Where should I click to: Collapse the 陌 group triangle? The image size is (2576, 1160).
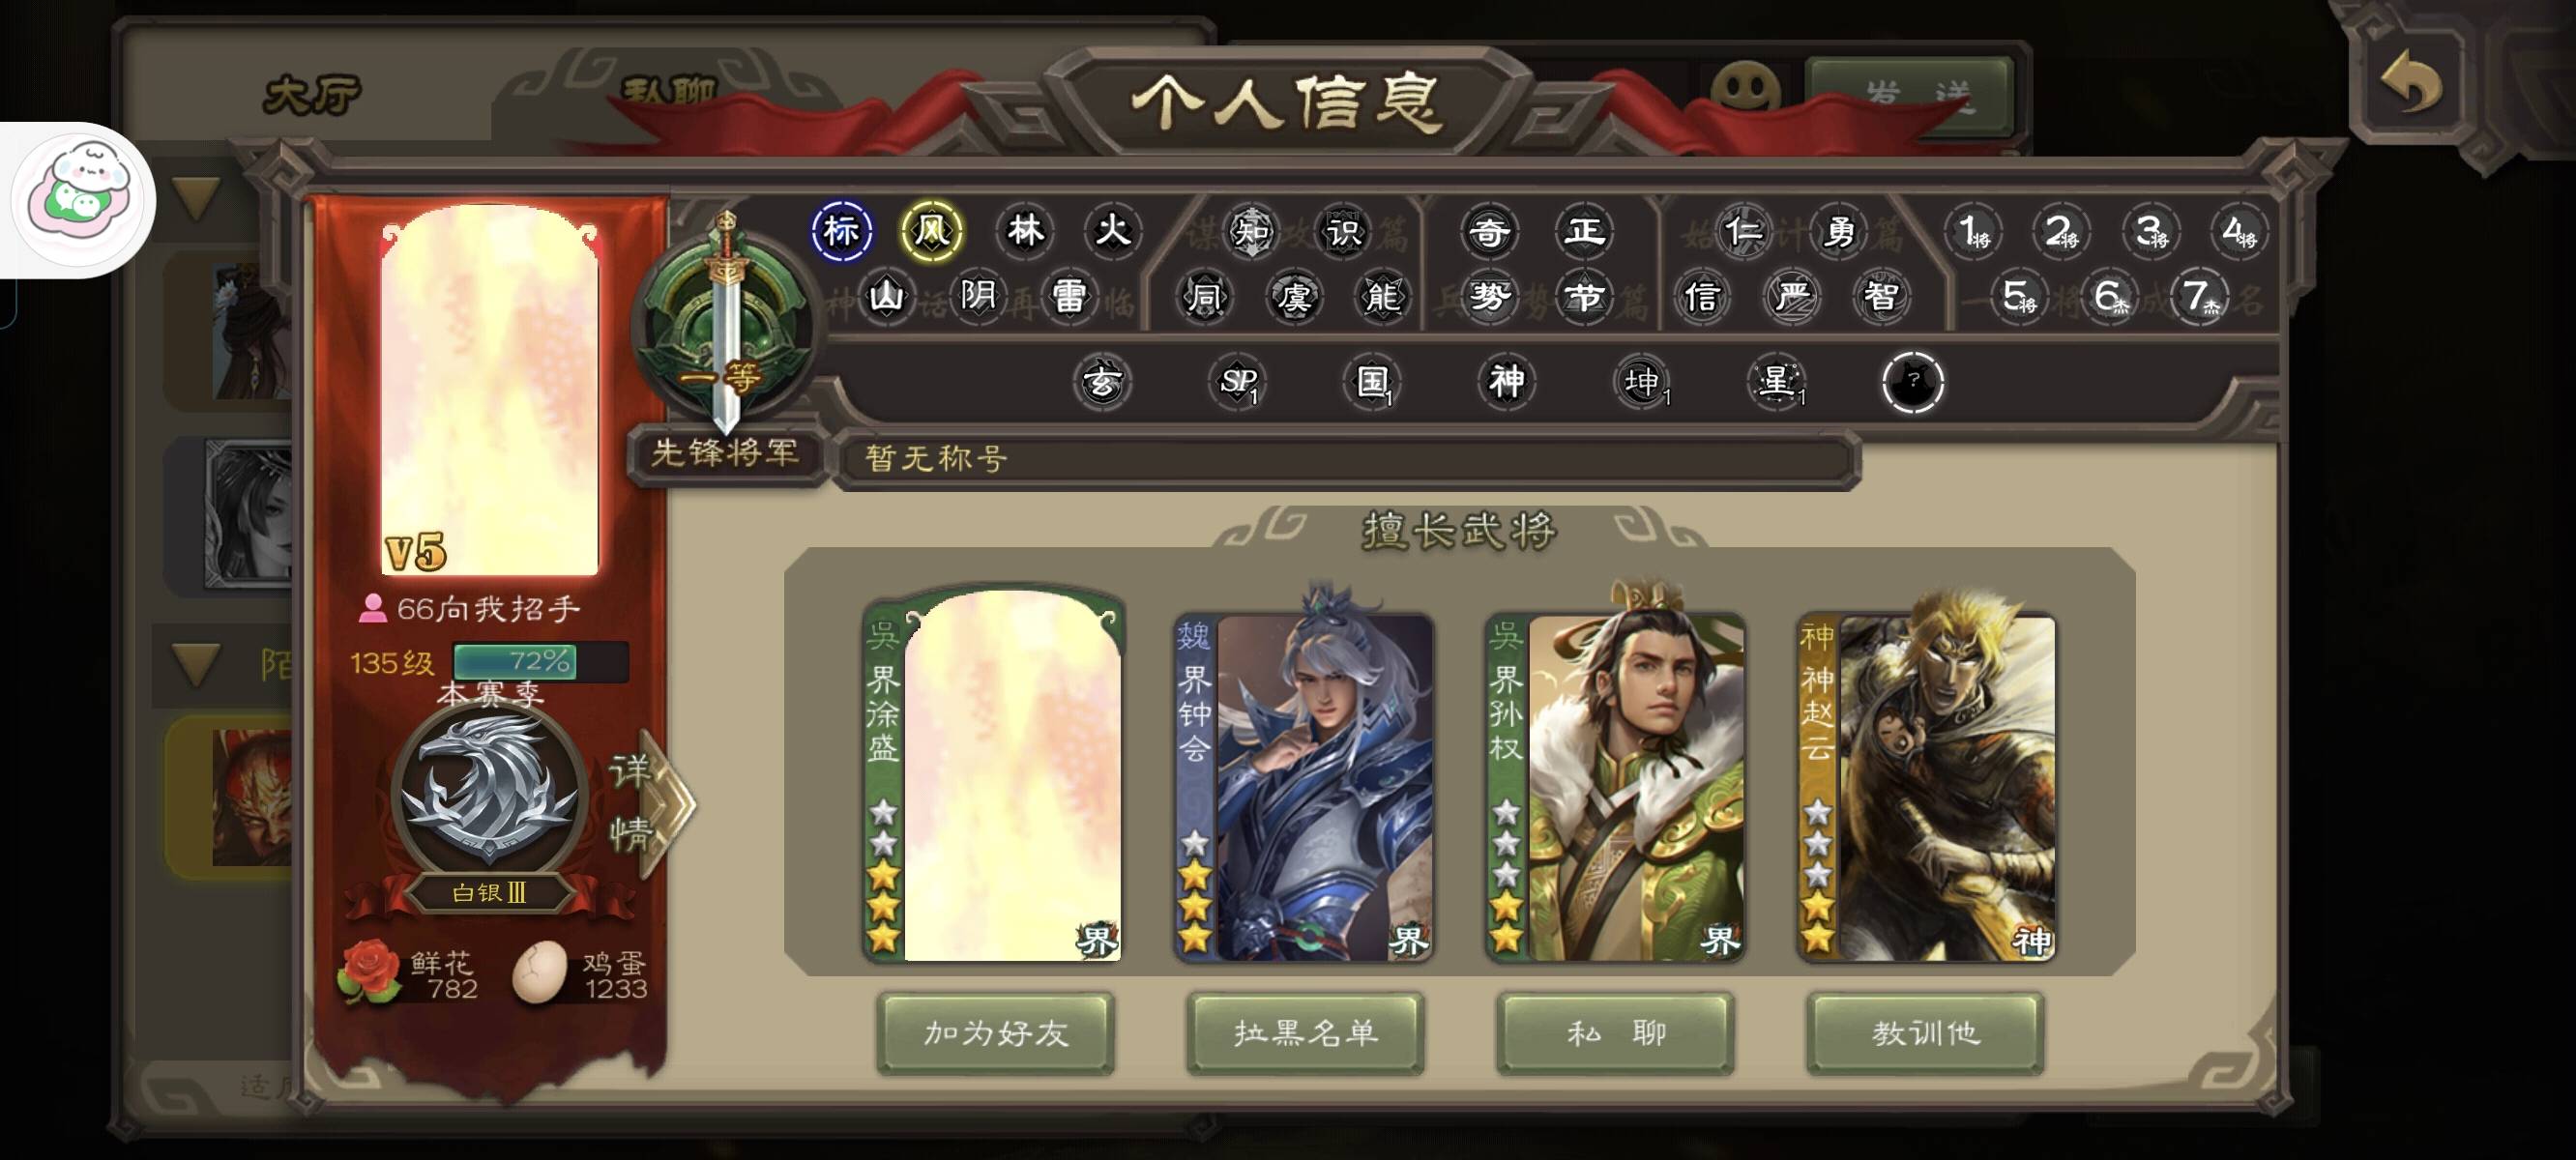[x=196, y=664]
